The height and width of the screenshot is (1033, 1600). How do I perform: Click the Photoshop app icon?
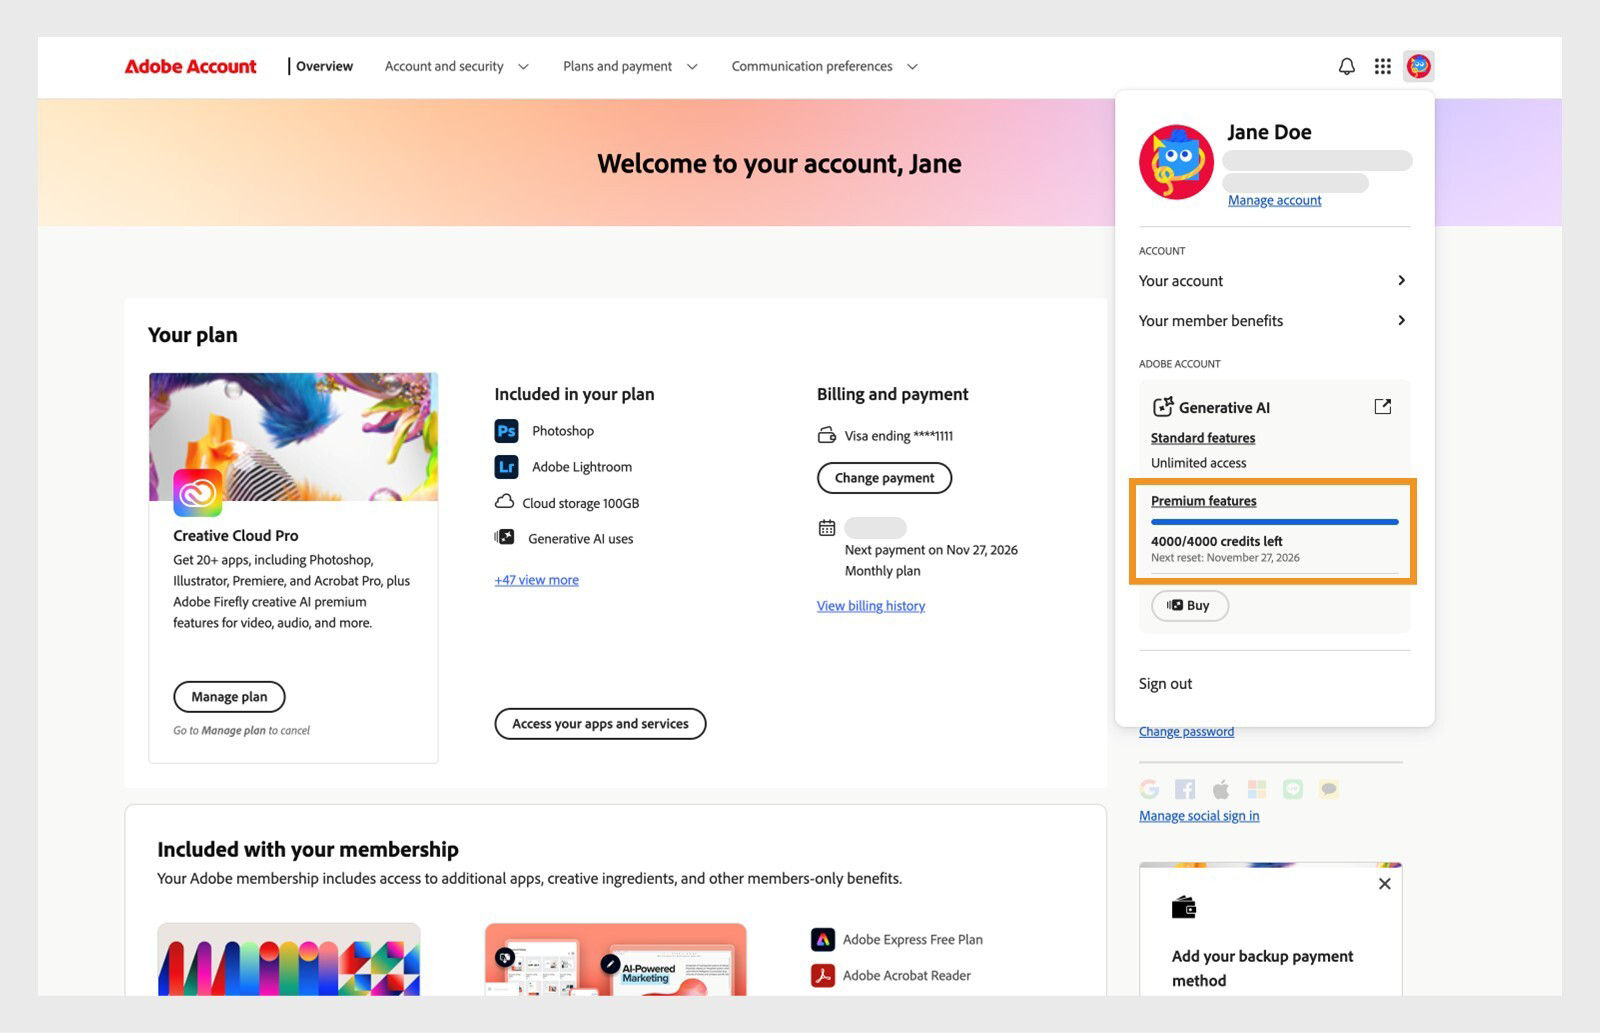(x=506, y=431)
